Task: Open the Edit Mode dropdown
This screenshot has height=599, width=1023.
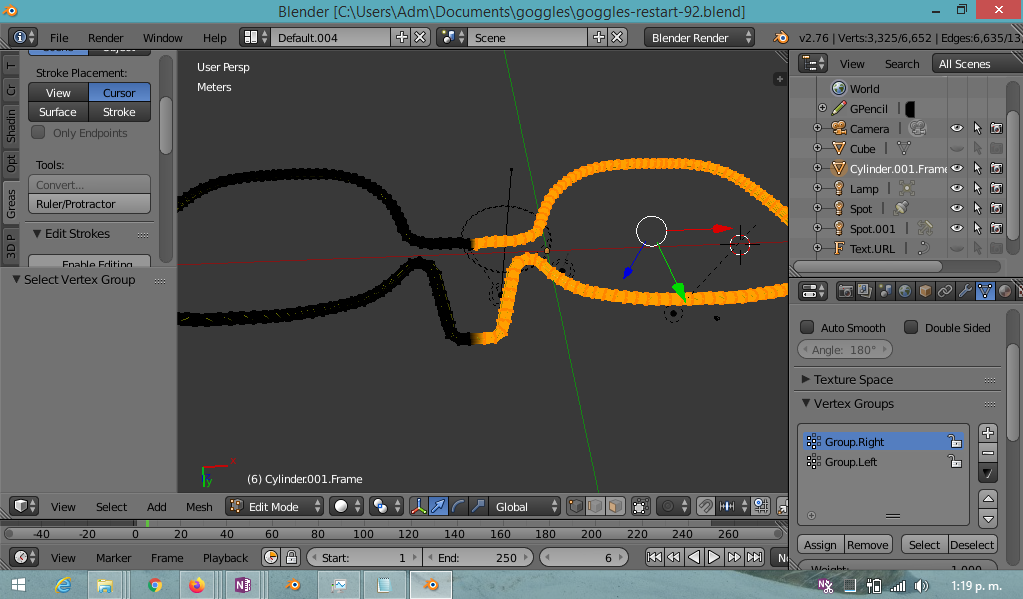Action: pyautogui.click(x=275, y=506)
